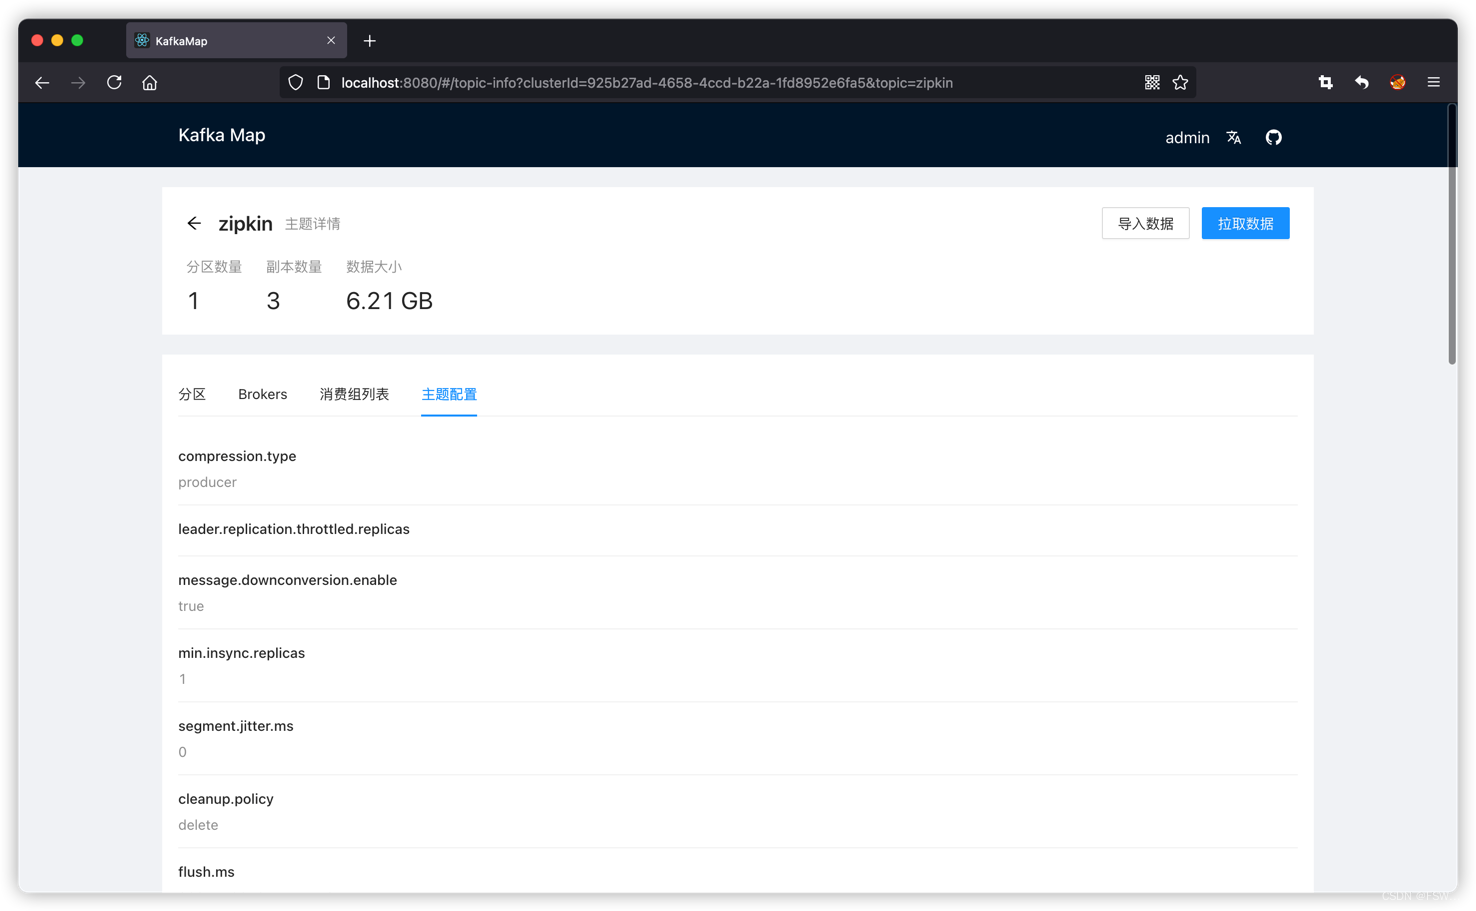Click the page vertical scrollbar
This screenshot has width=1476, height=911.
click(1452, 236)
